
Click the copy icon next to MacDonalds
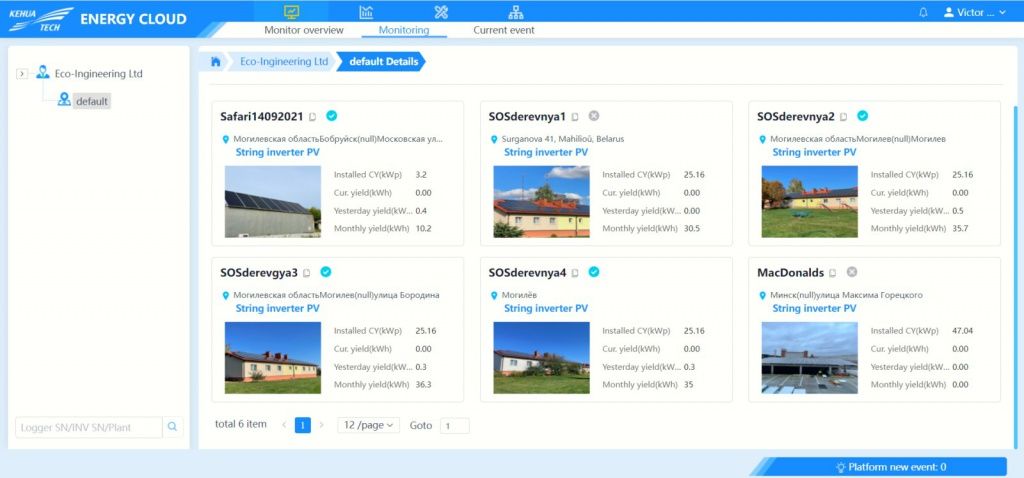click(x=833, y=273)
